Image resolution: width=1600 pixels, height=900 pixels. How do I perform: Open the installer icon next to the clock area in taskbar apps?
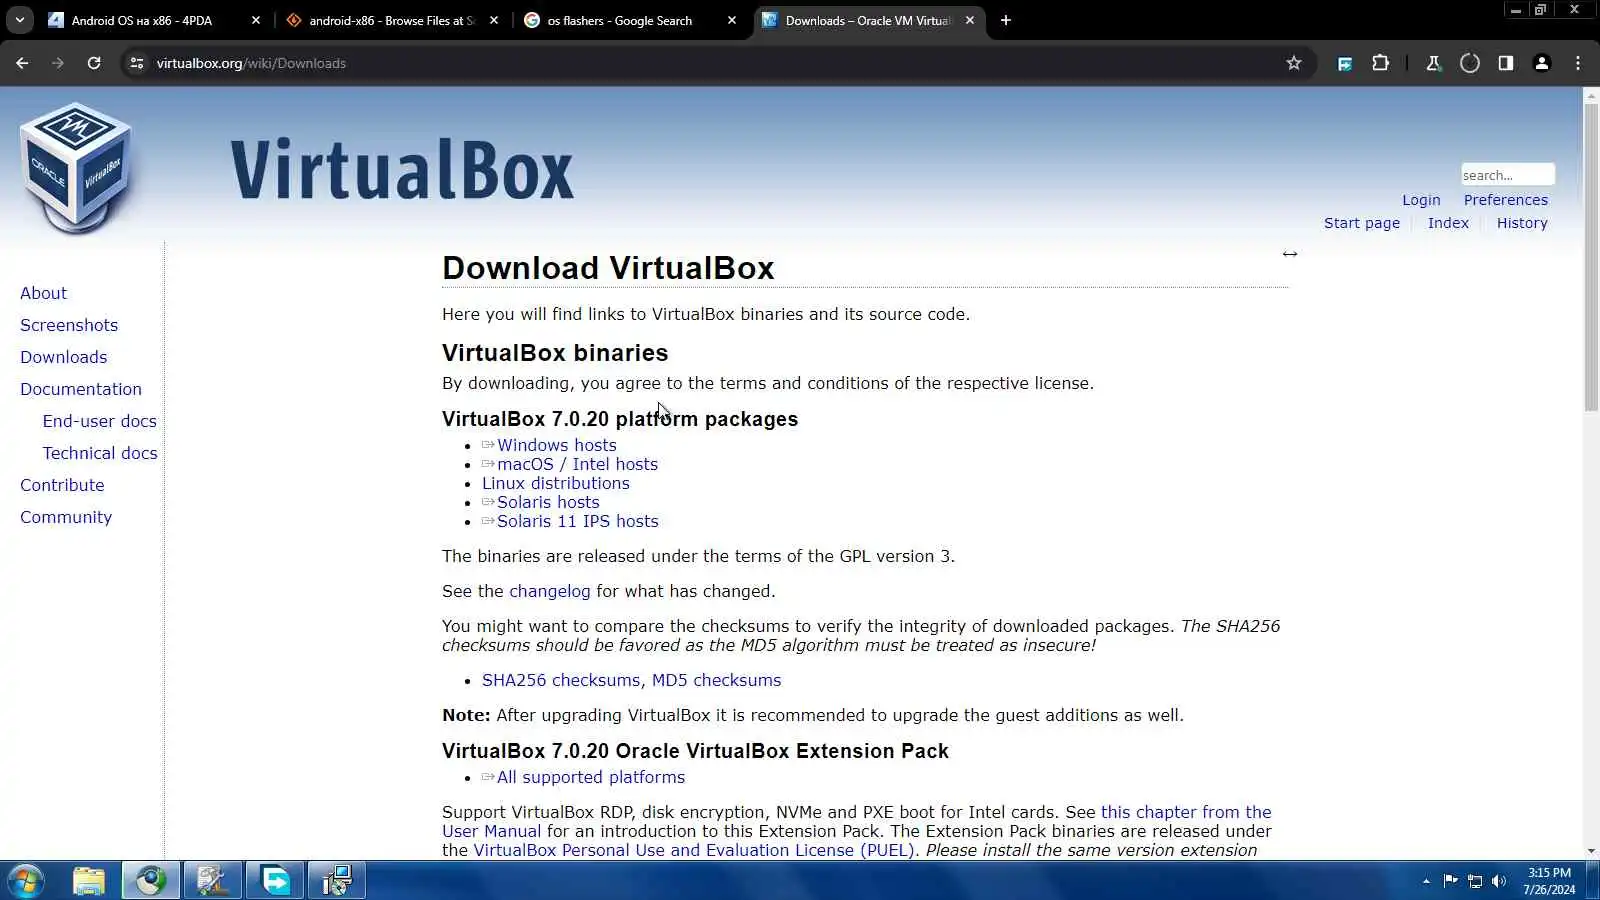pyautogui.click(x=337, y=880)
